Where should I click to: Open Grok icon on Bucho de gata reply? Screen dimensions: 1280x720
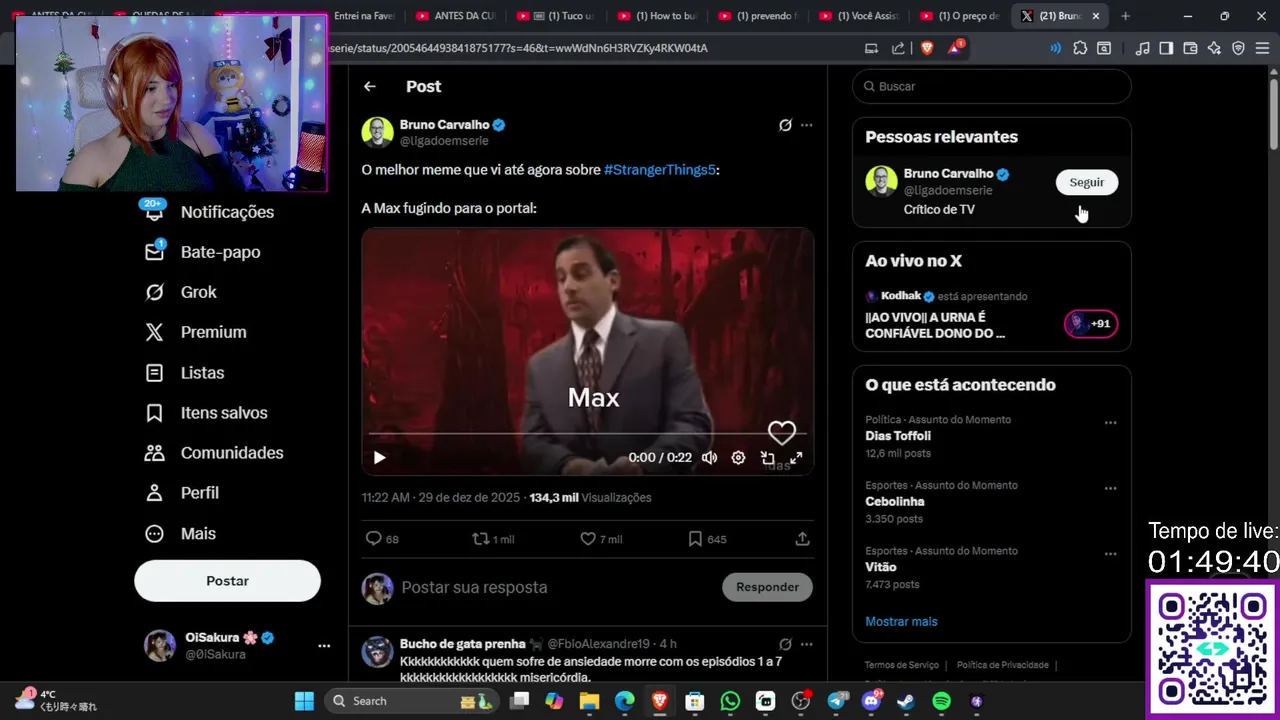785,644
